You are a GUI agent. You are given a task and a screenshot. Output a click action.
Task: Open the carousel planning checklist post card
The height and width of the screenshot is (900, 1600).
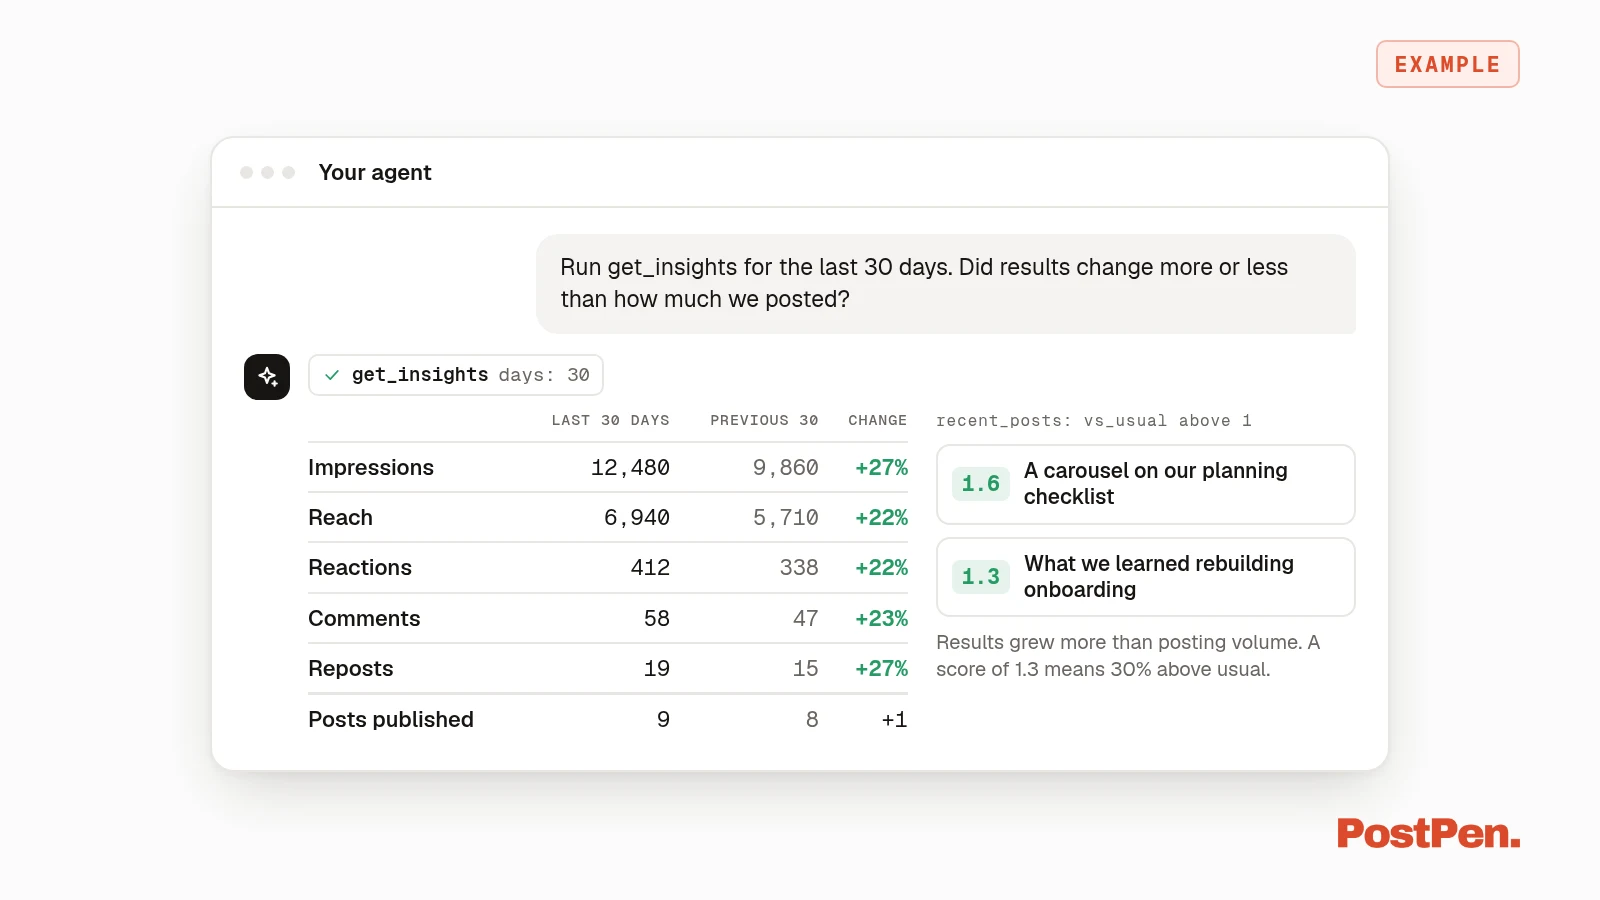pos(1146,484)
